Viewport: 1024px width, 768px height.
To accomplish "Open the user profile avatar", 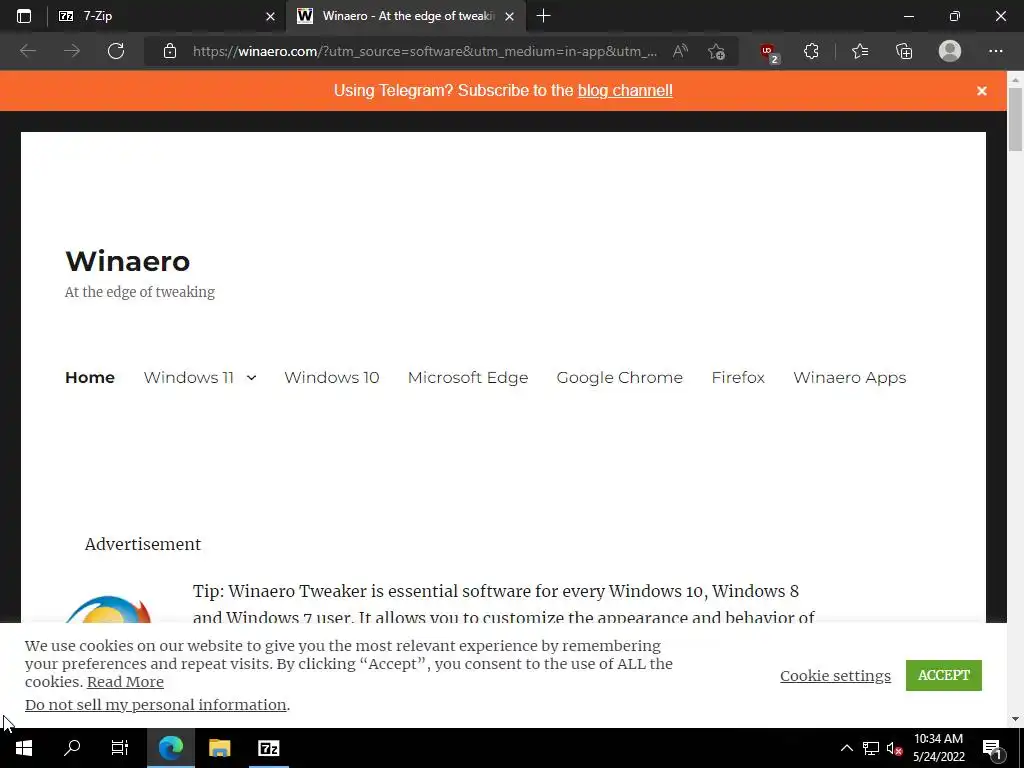I will [x=950, y=51].
